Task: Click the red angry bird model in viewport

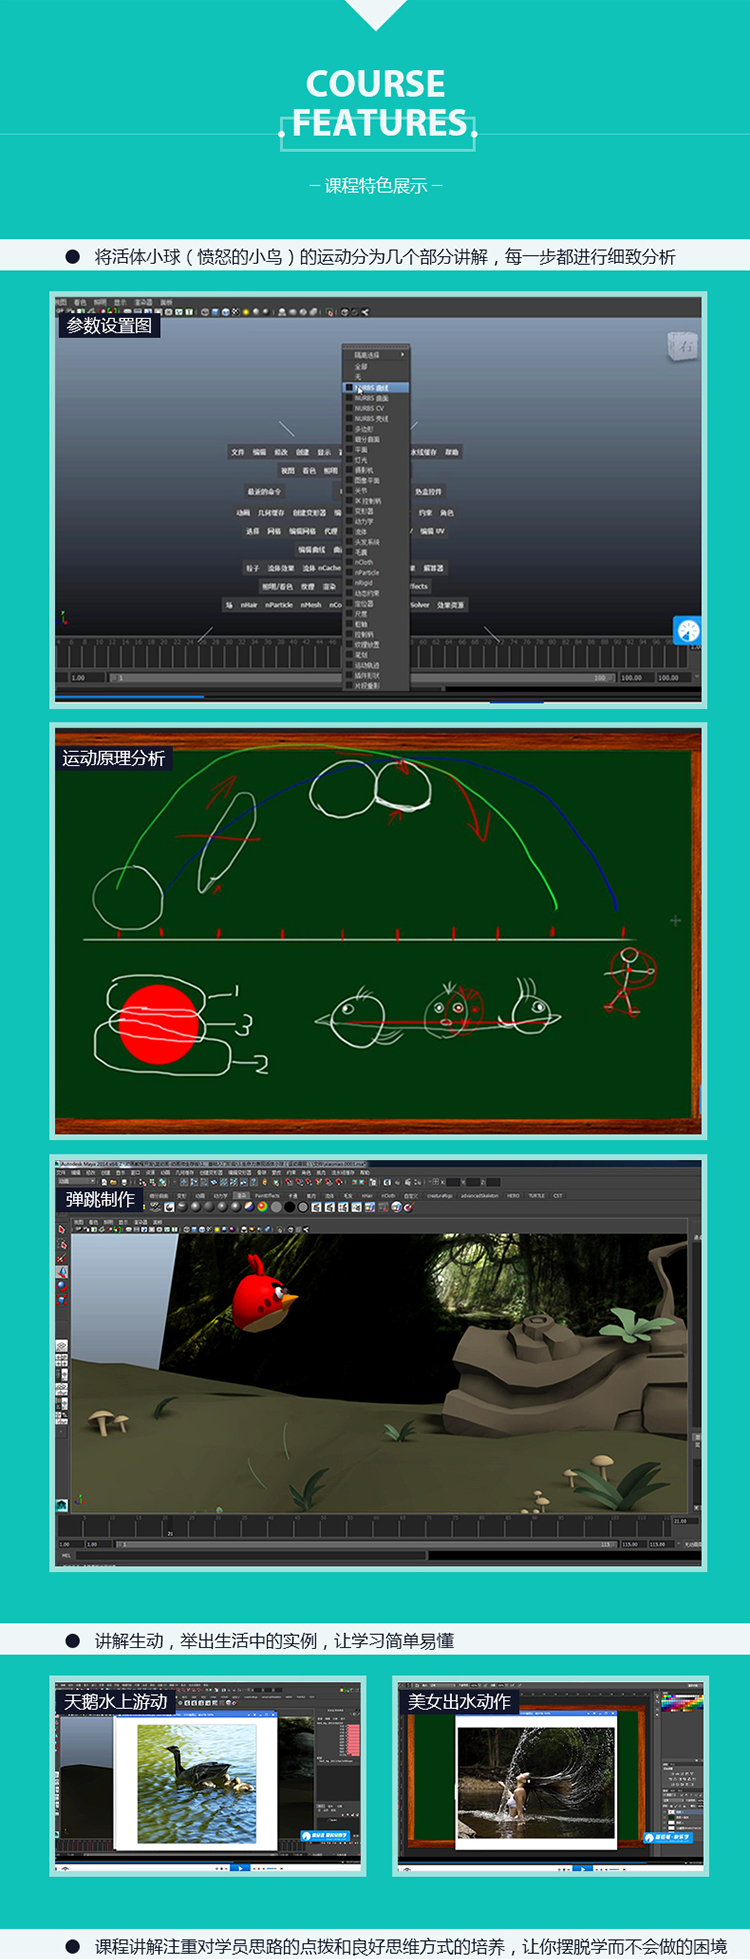Action: click(x=263, y=1295)
